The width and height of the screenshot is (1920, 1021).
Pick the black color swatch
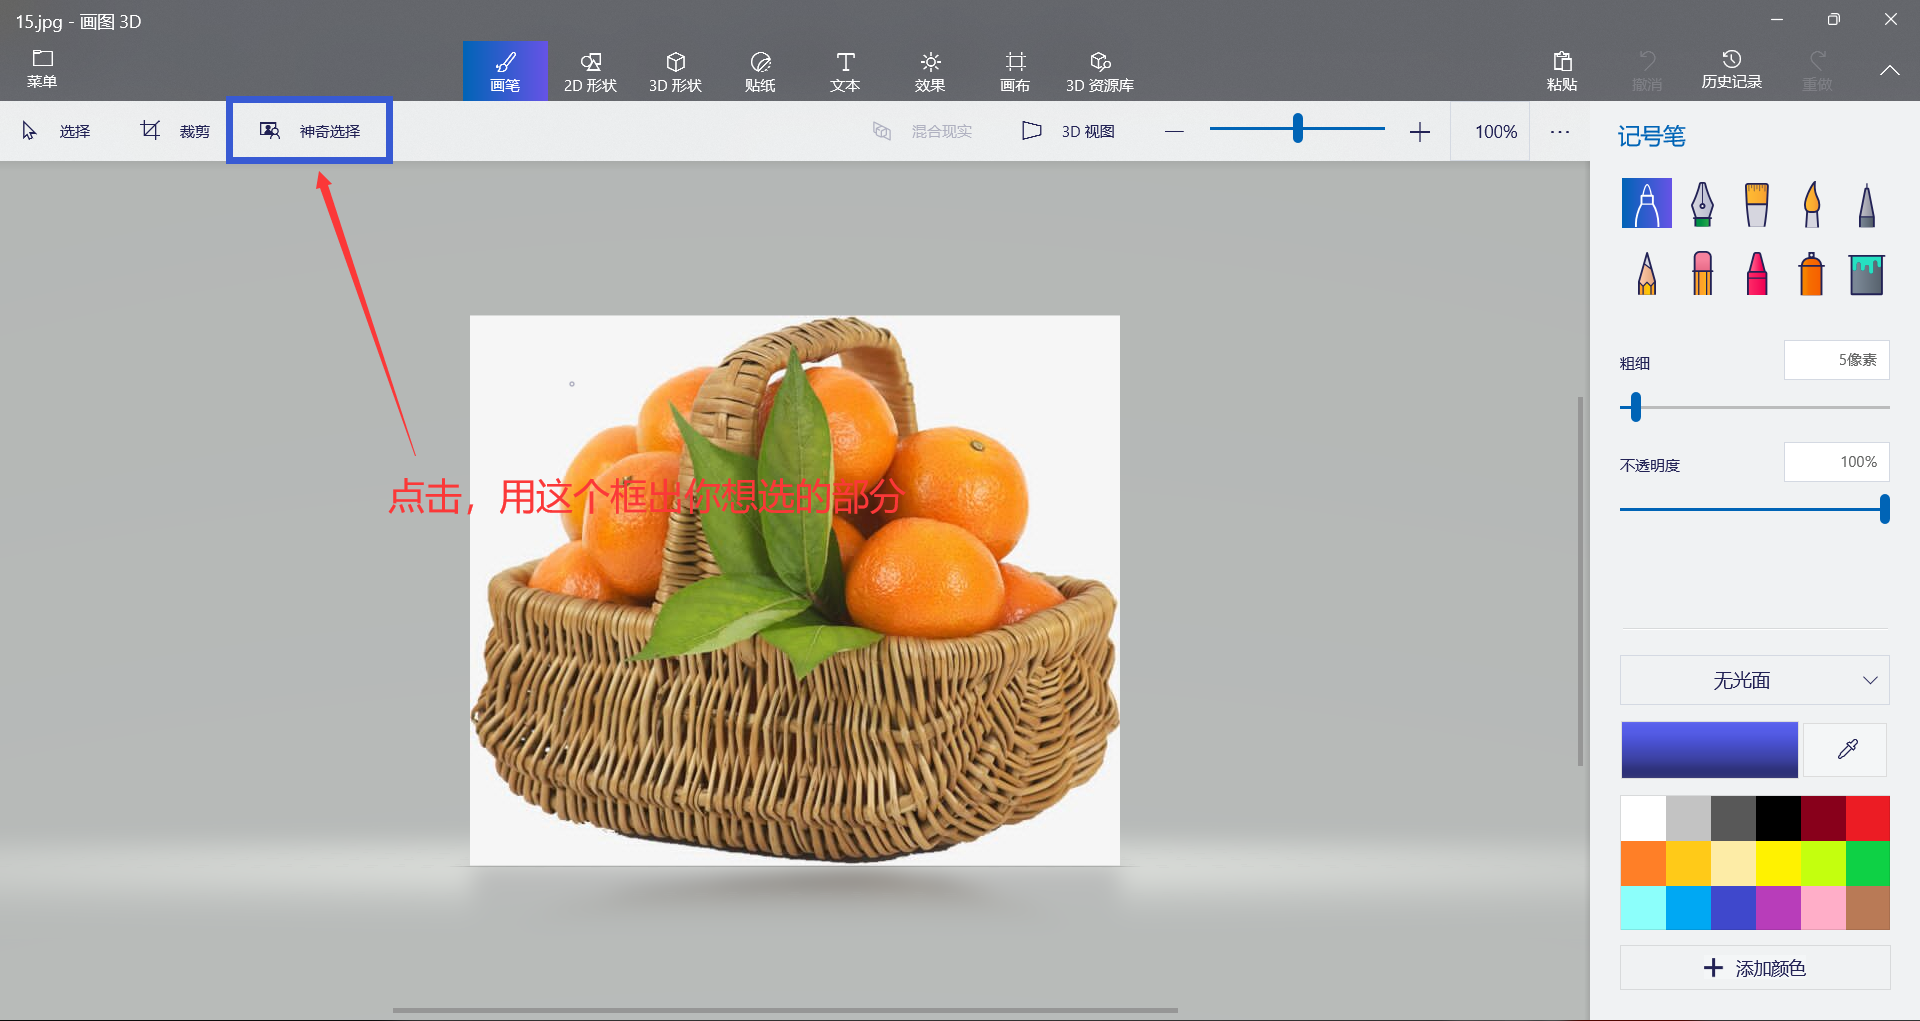click(1778, 818)
